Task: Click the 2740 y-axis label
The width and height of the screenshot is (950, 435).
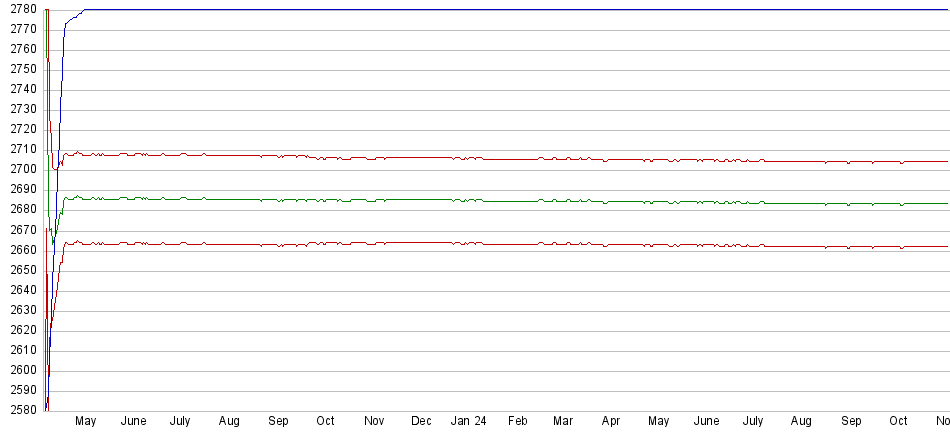Action: point(22,90)
